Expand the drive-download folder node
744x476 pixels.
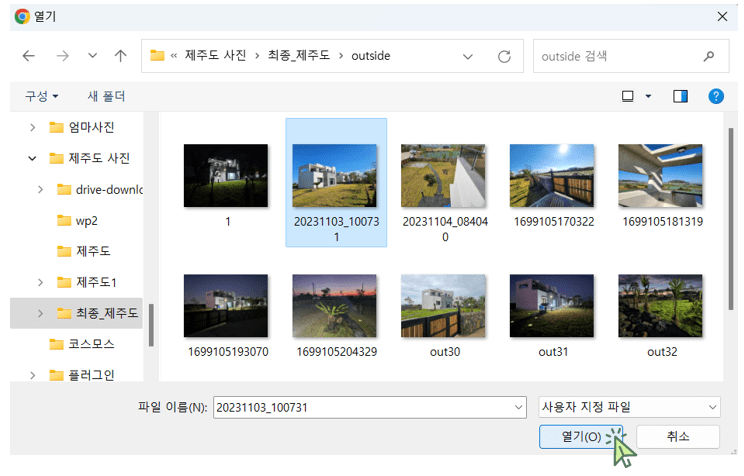[x=40, y=189]
